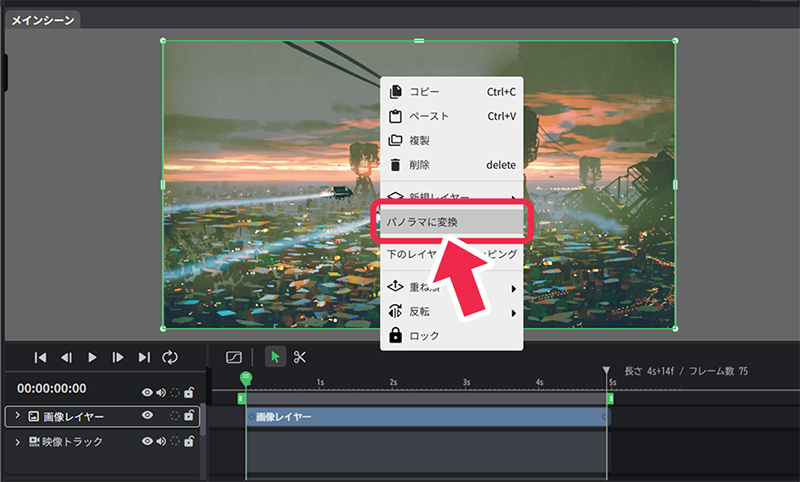Screen dimensions: 800x482
Task: Hide the 映像トラック track
Action: 147,441
